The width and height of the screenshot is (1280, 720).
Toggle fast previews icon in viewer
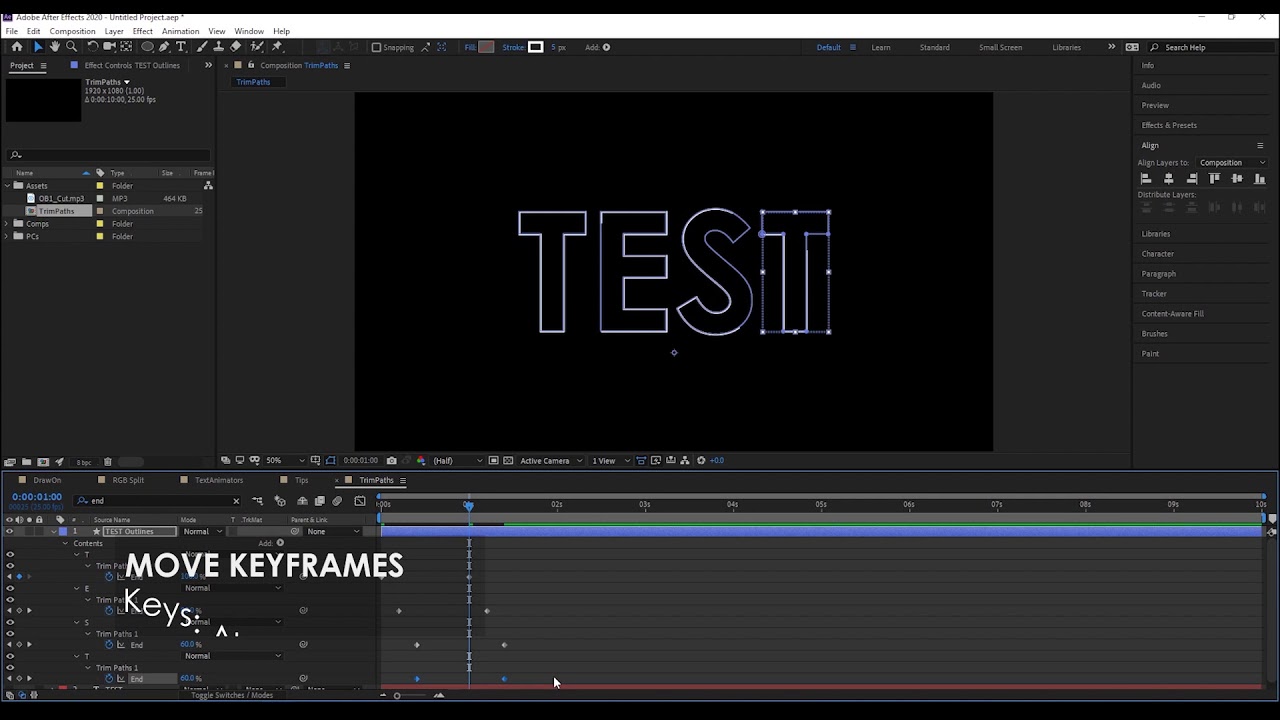pos(655,461)
